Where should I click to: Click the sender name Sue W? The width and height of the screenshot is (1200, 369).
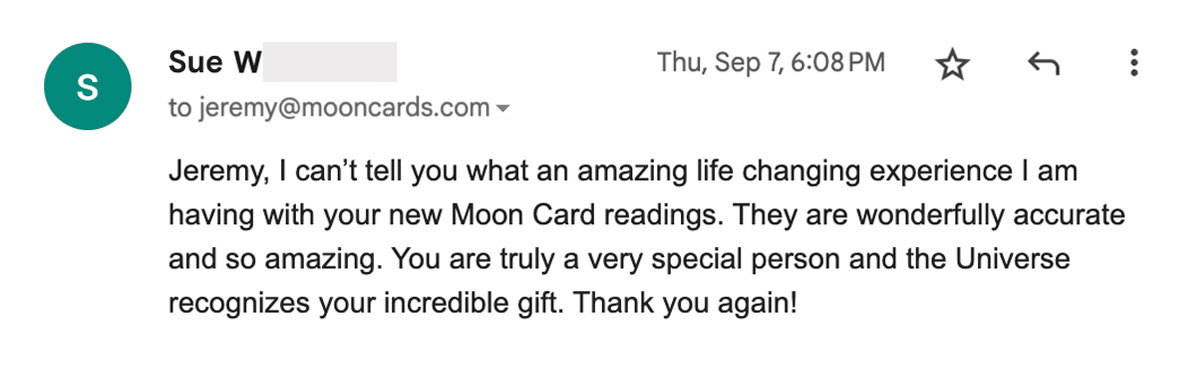[x=215, y=62]
